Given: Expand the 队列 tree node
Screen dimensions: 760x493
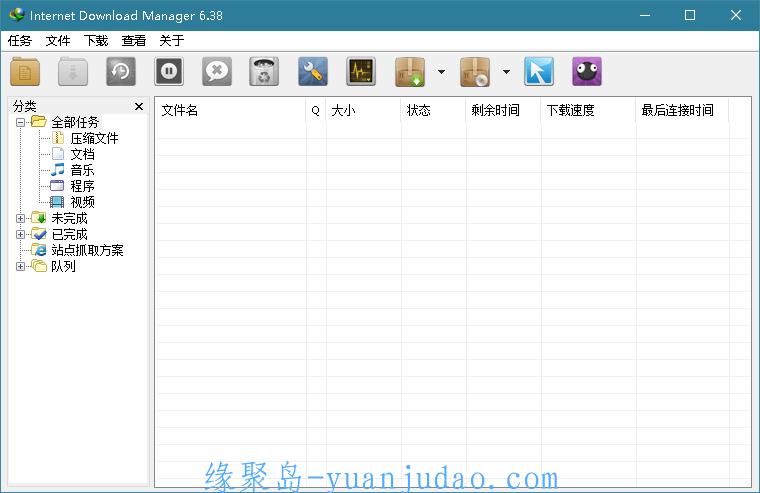Looking at the screenshot, I should pos(20,266).
